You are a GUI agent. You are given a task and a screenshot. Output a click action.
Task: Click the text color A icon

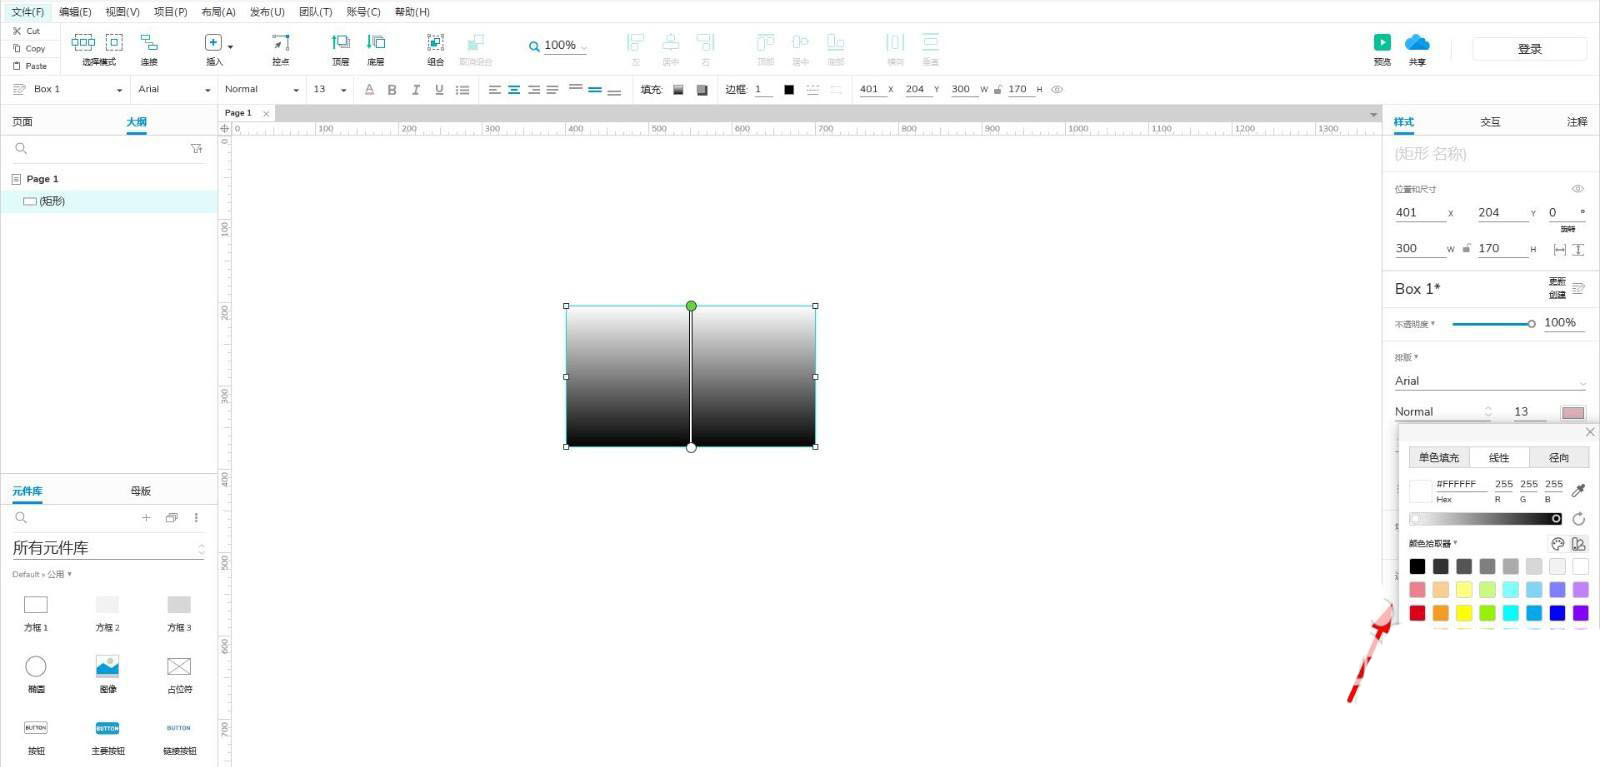(x=369, y=90)
